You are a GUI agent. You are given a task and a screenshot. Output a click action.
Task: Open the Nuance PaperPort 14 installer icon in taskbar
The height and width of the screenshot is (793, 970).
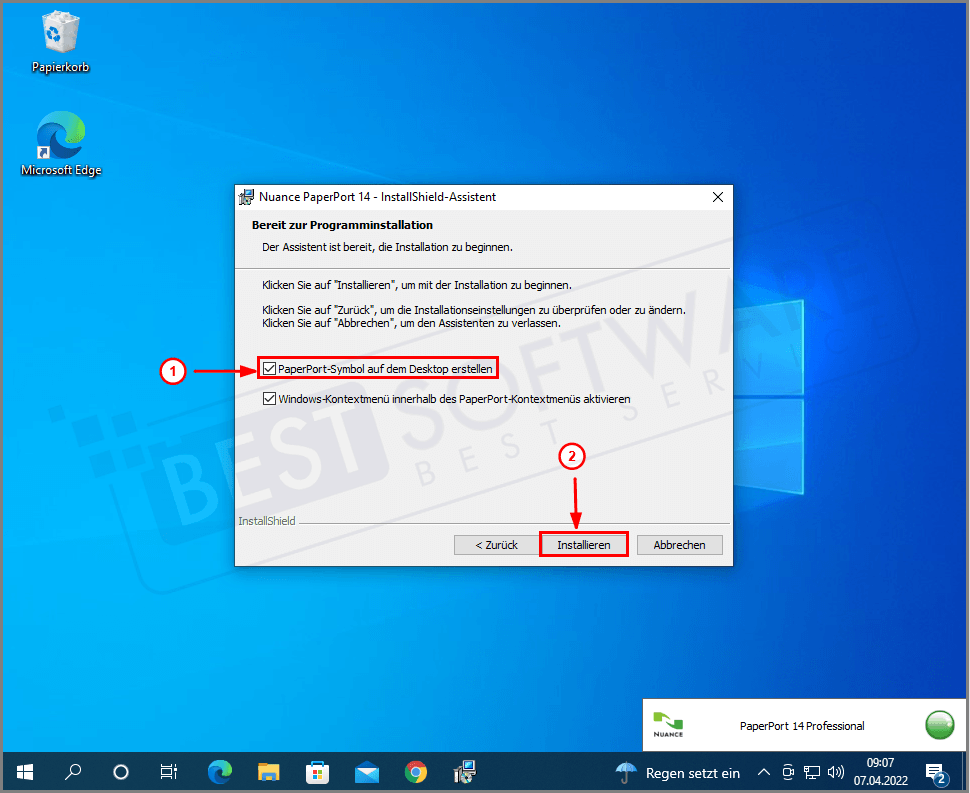point(465,772)
